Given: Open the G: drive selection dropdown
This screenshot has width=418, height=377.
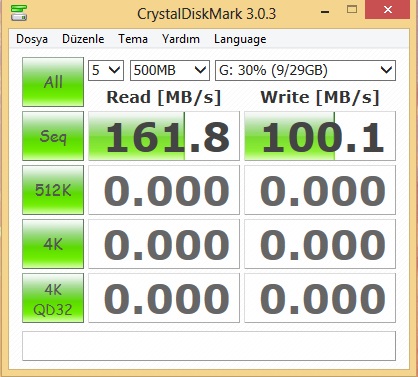Looking at the screenshot, I should (x=305, y=70).
